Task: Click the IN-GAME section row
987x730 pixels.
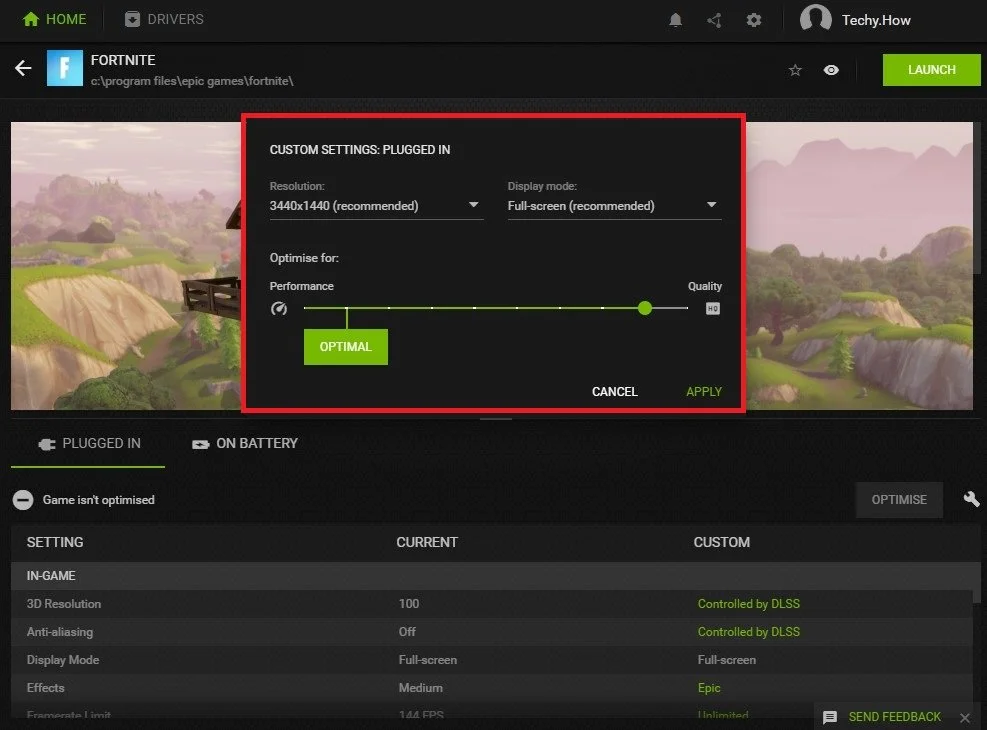Action: point(492,576)
